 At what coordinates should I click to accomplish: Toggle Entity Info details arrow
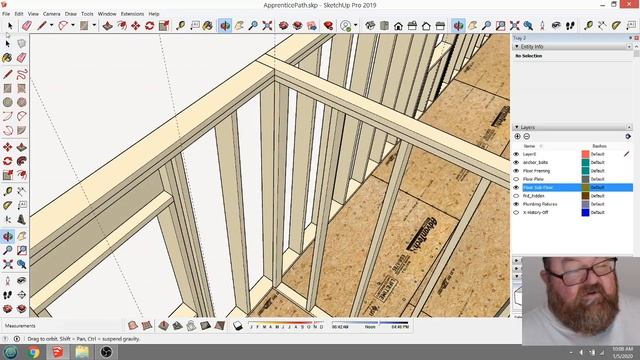pos(629,47)
